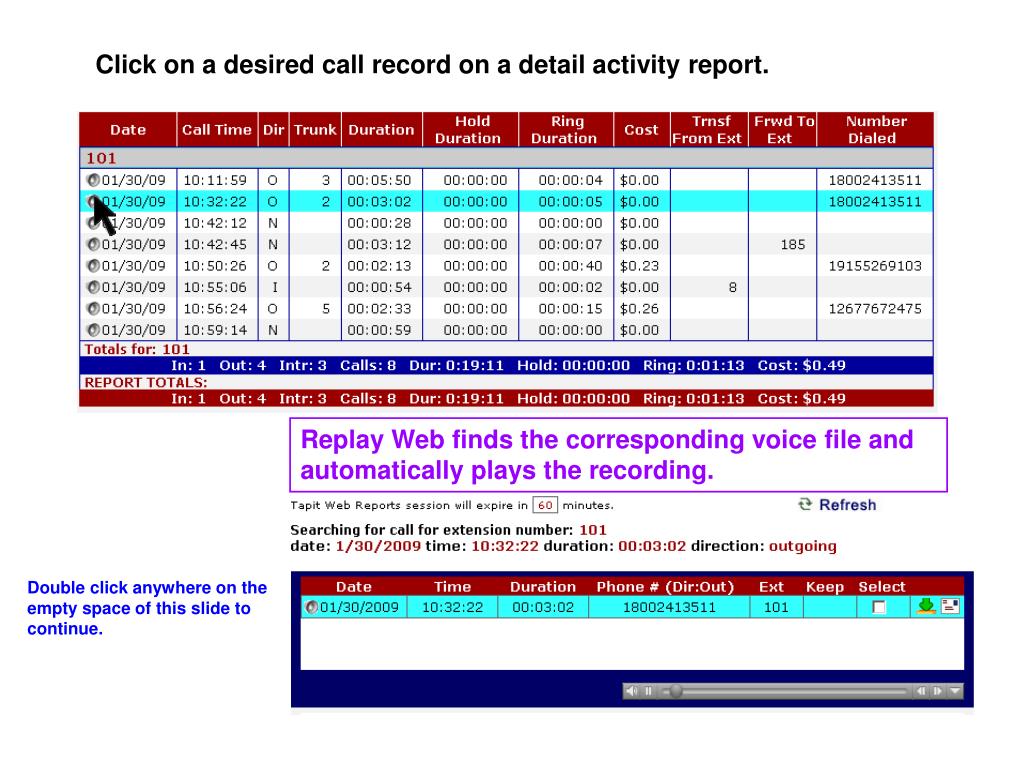The image size is (1024, 768).
Task: Click the Frwd To Ext column header
Action: [782, 130]
